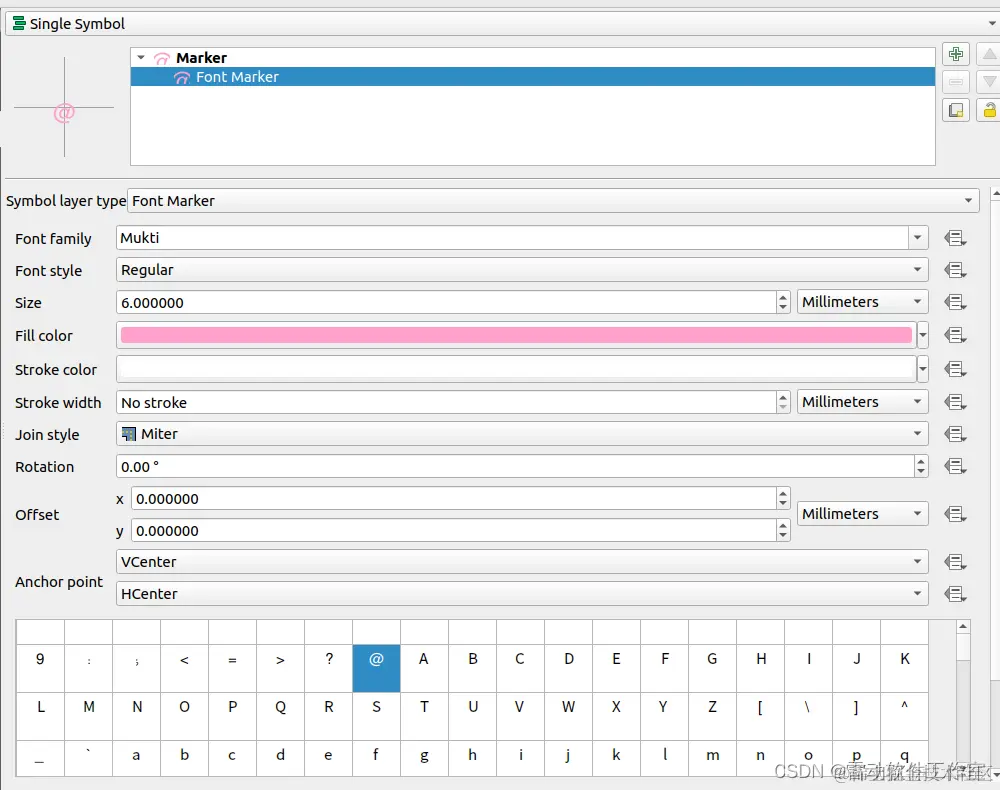Click character grid scrollbar up arrow
The height and width of the screenshot is (790, 1000).
(x=963, y=627)
